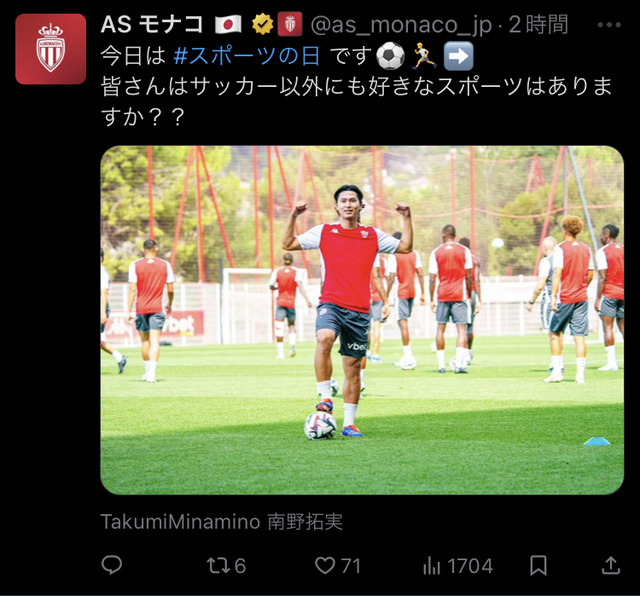The image size is (640, 596).
Task: Click the Monaco affiliate badge icon
Action: pos(290,24)
